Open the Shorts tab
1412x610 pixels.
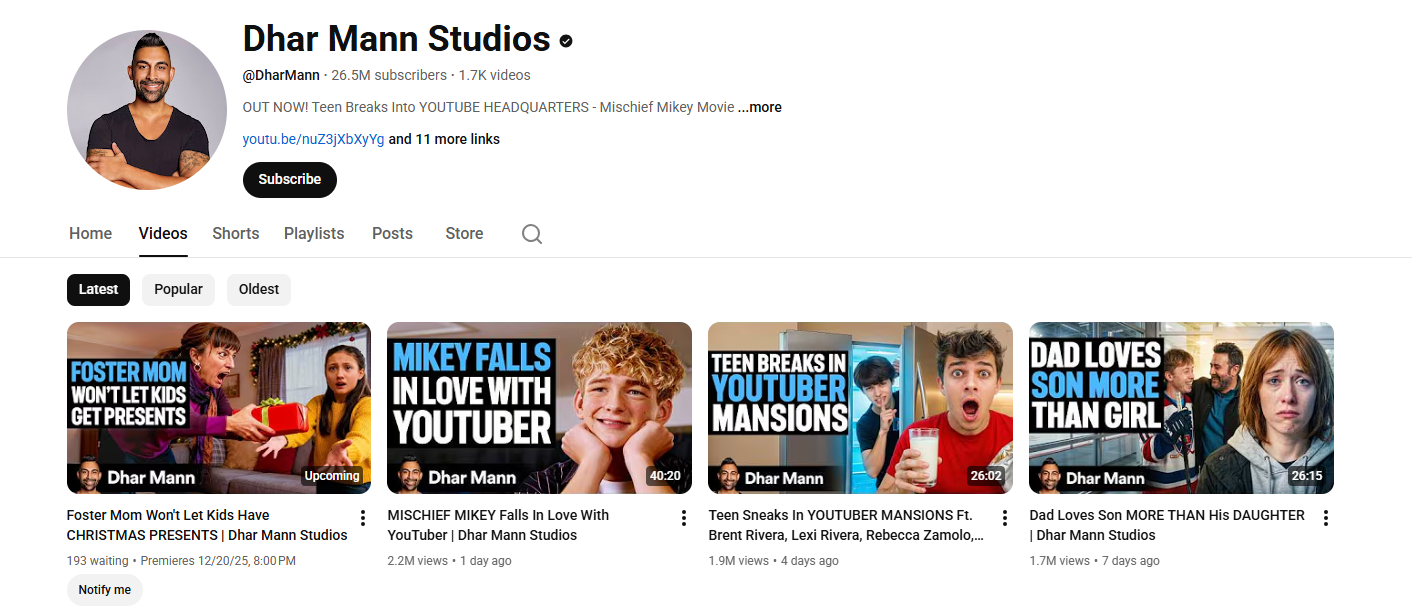(x=236, y=233)
